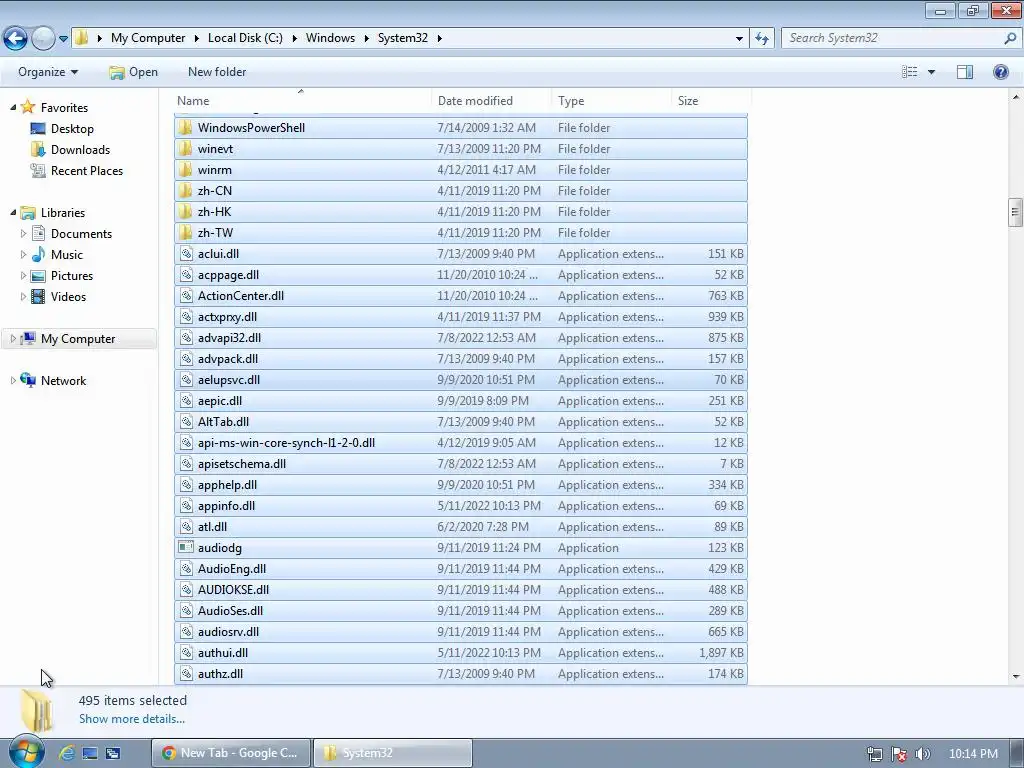Click Local Disk (C:) breadcrumb
The image size is (1024, 768).
(245, 38)
